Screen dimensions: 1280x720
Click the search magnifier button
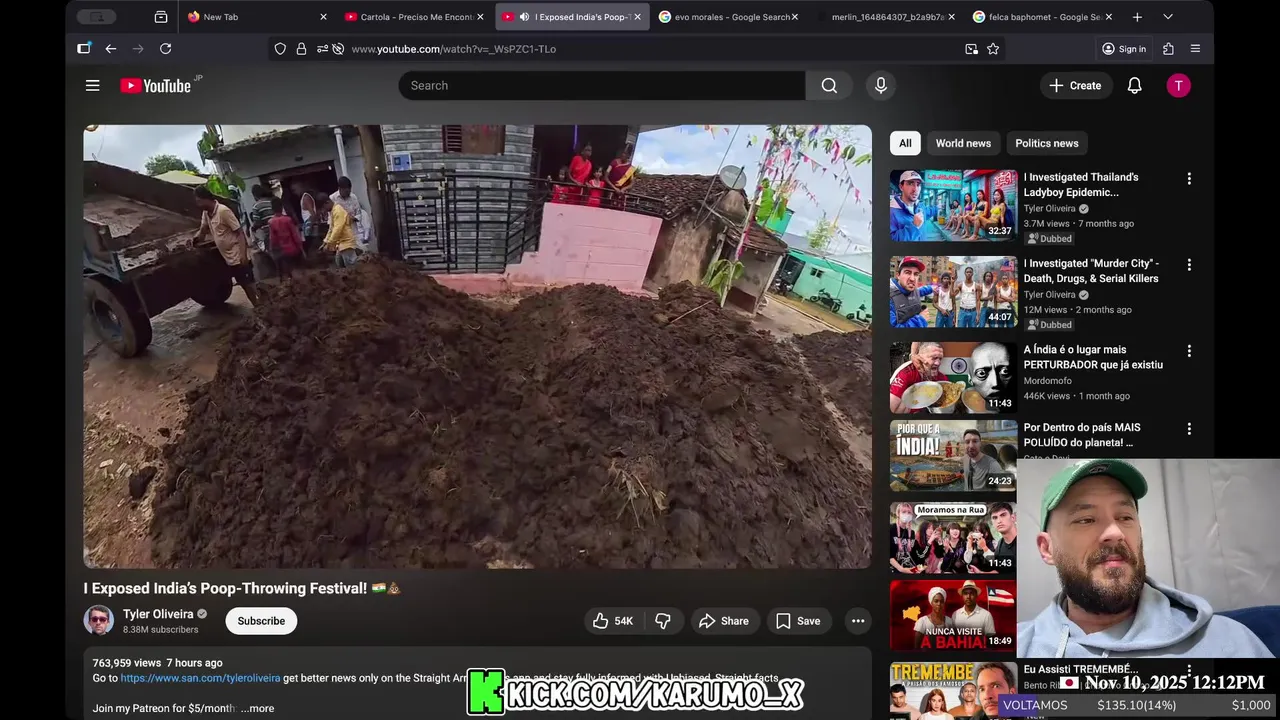829,86
